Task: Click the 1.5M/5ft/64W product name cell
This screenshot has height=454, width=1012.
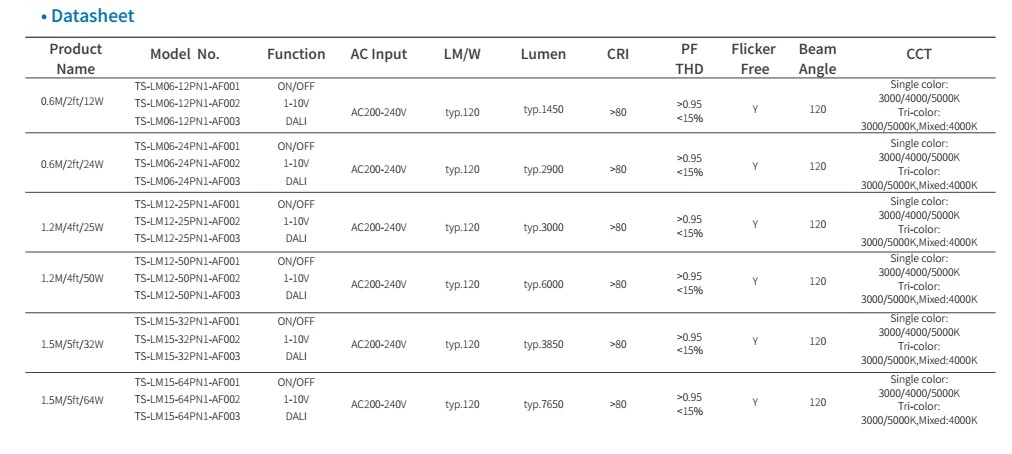Action: tap(72, 400)
